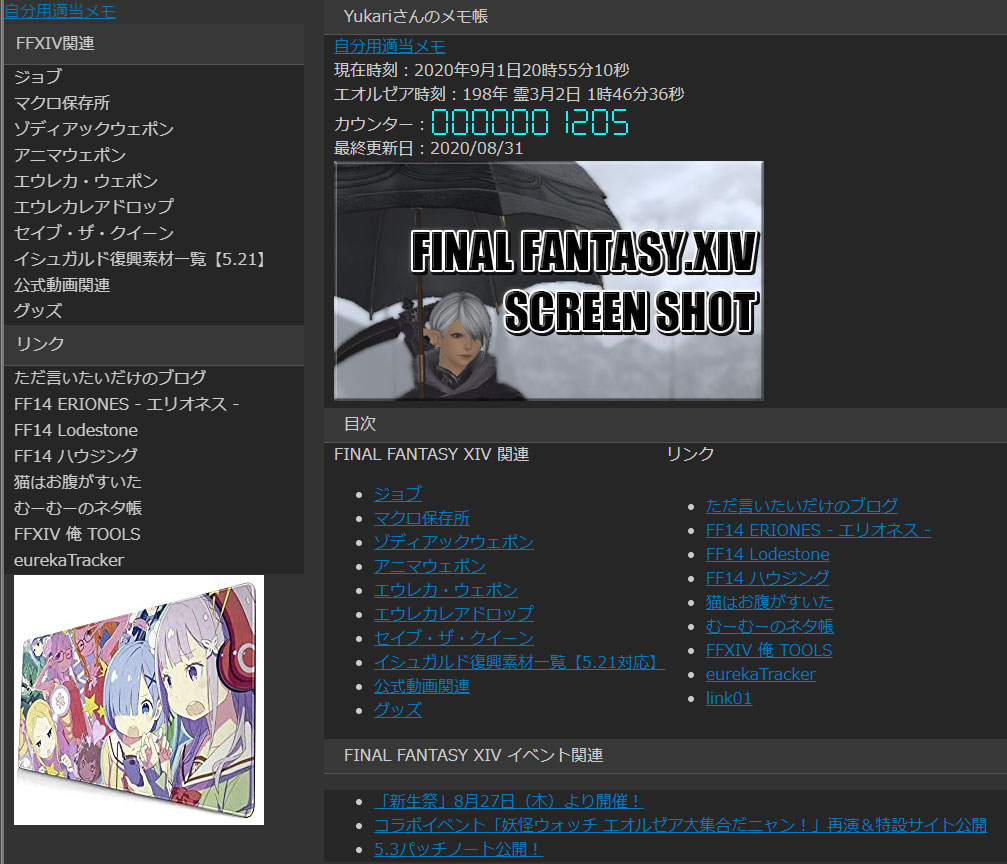1007x864 pixels.
Task: Follow the エウレカレアドロップ link in the 目次 list
Action: coord(453,614)
